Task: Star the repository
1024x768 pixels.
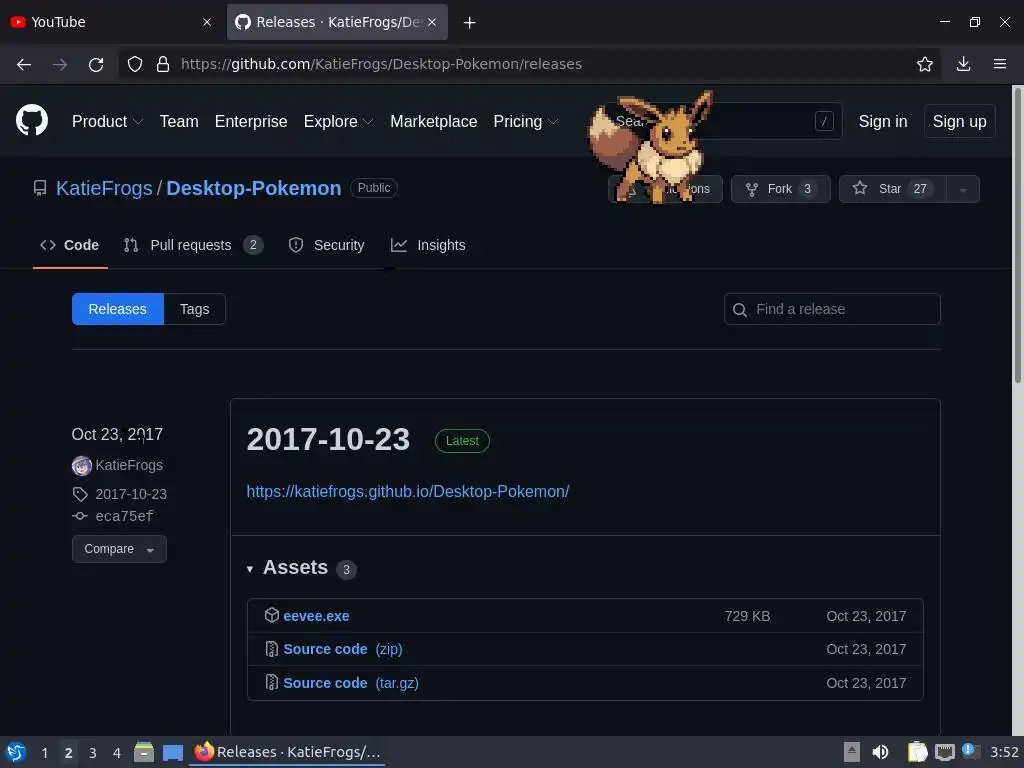Action: 892,189
